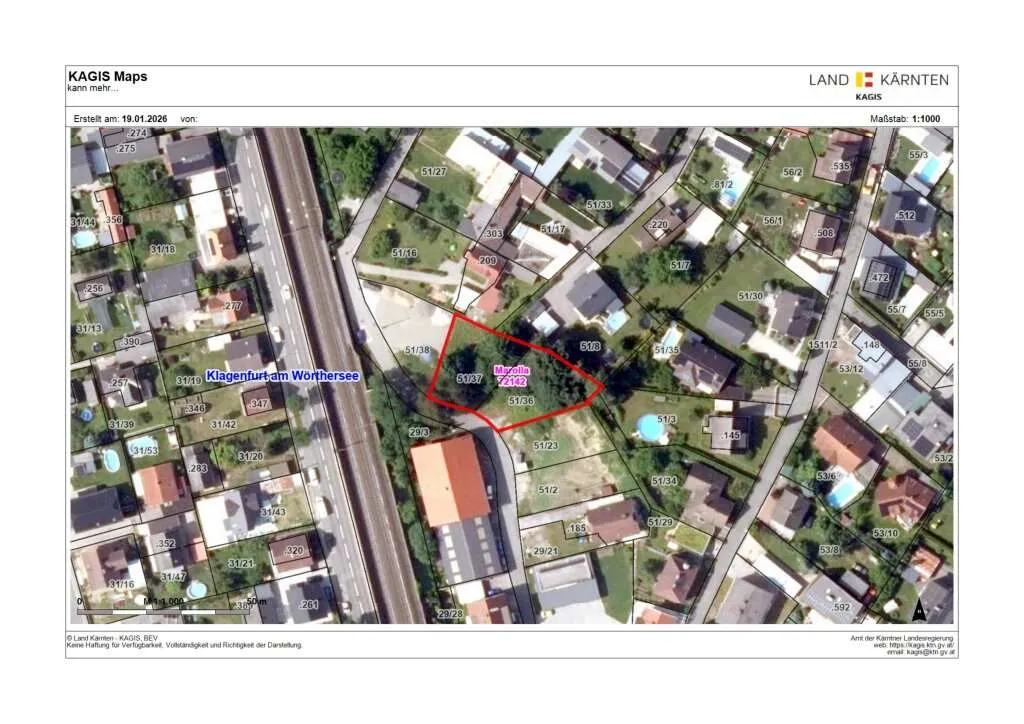Select parcel label 51/29

click(x=660, y=522)
